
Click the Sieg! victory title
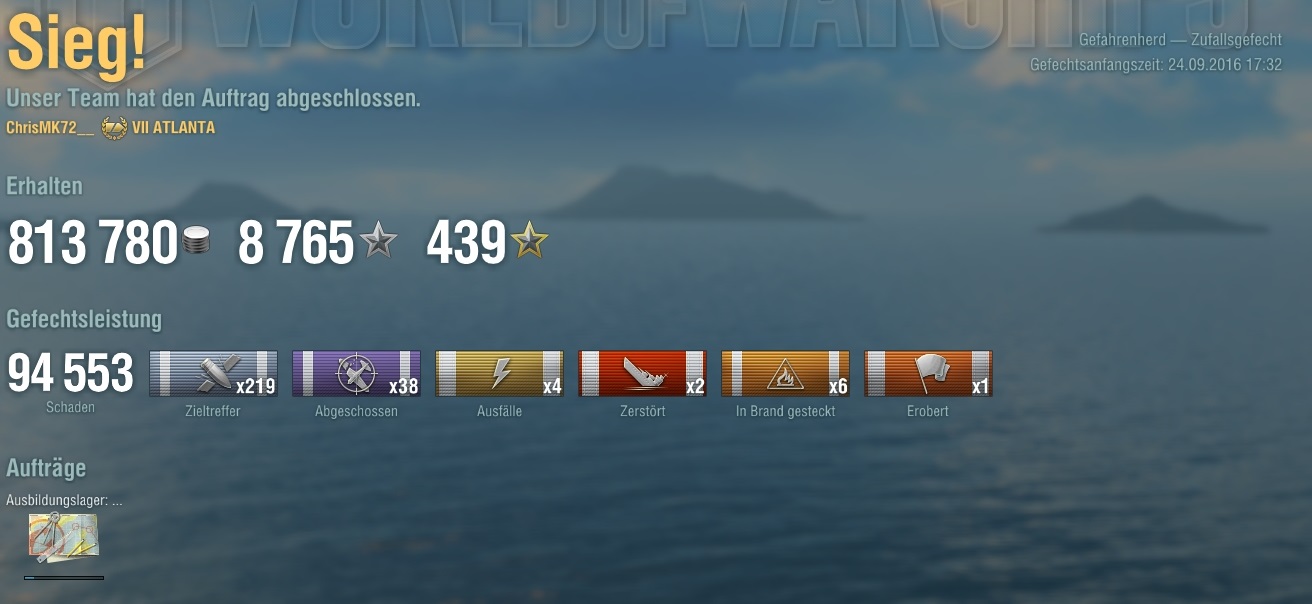coord(77,45)
